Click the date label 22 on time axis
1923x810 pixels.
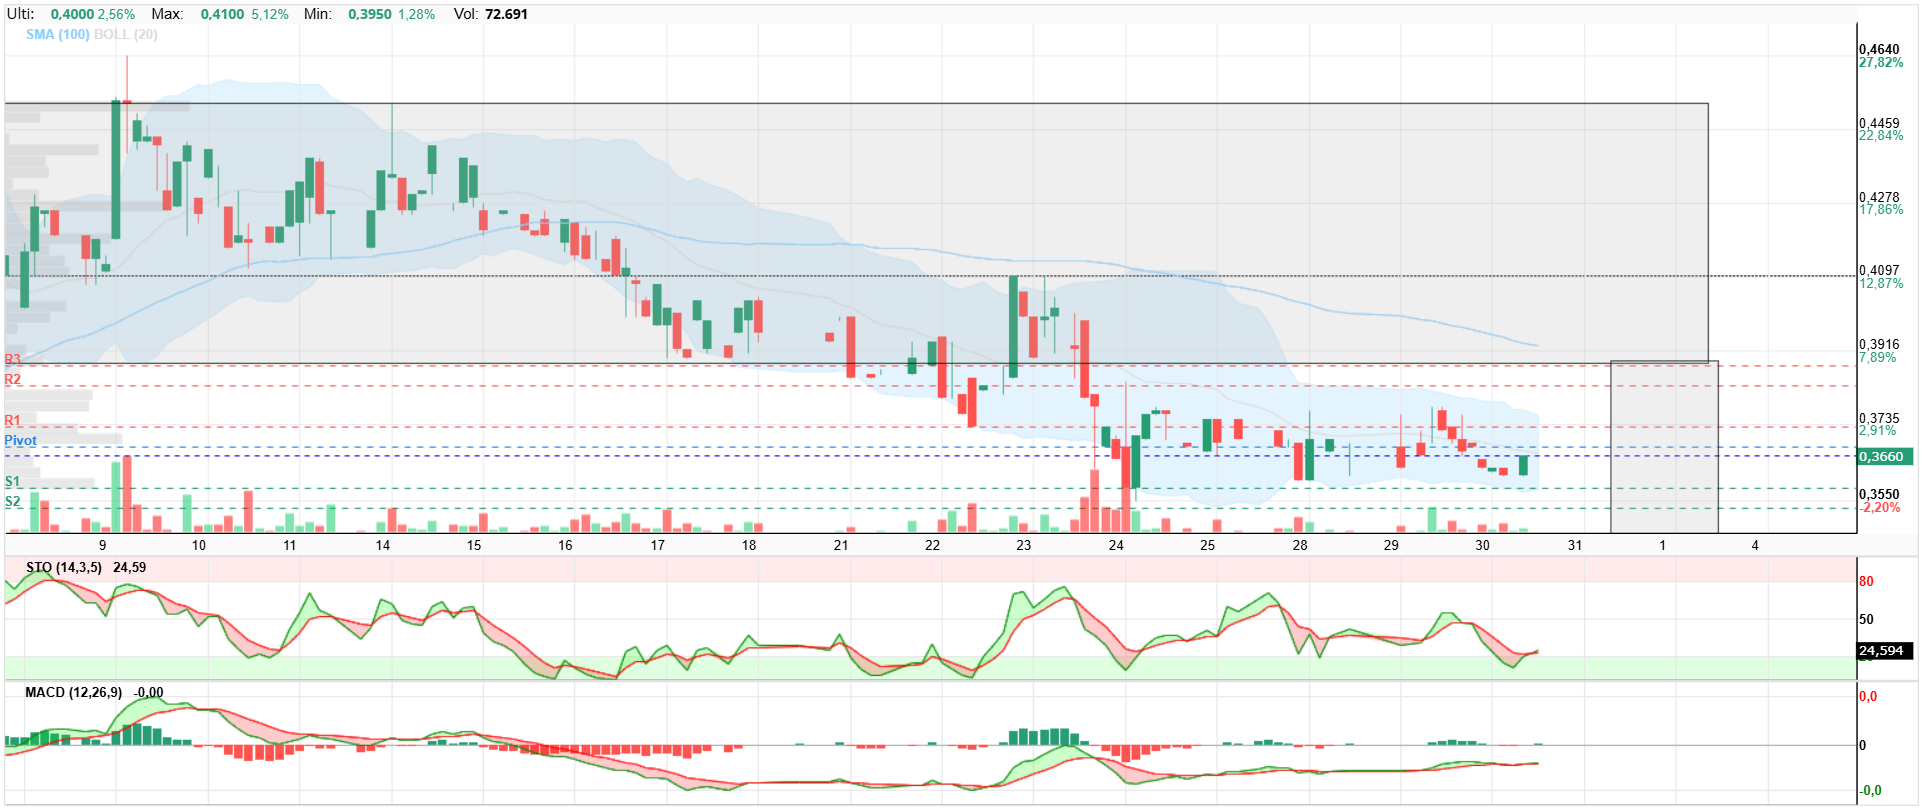click(932, 545)
